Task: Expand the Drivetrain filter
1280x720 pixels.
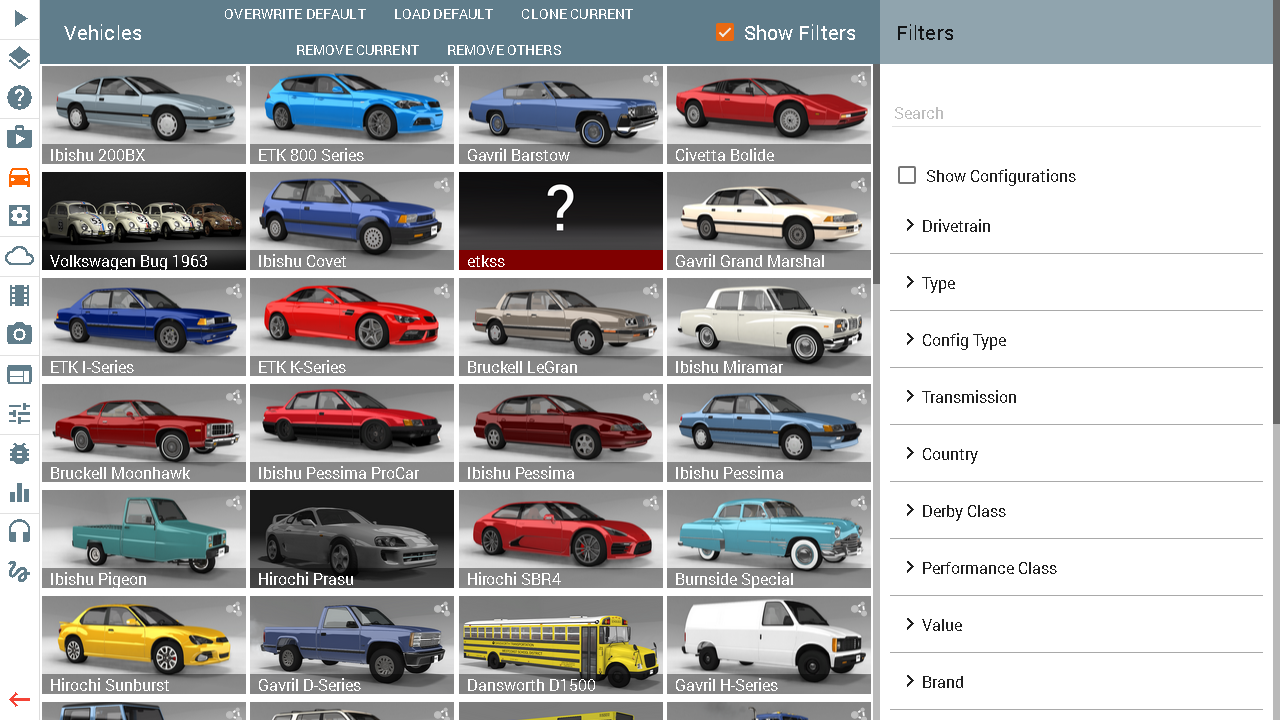Action: coord(1076,226)
